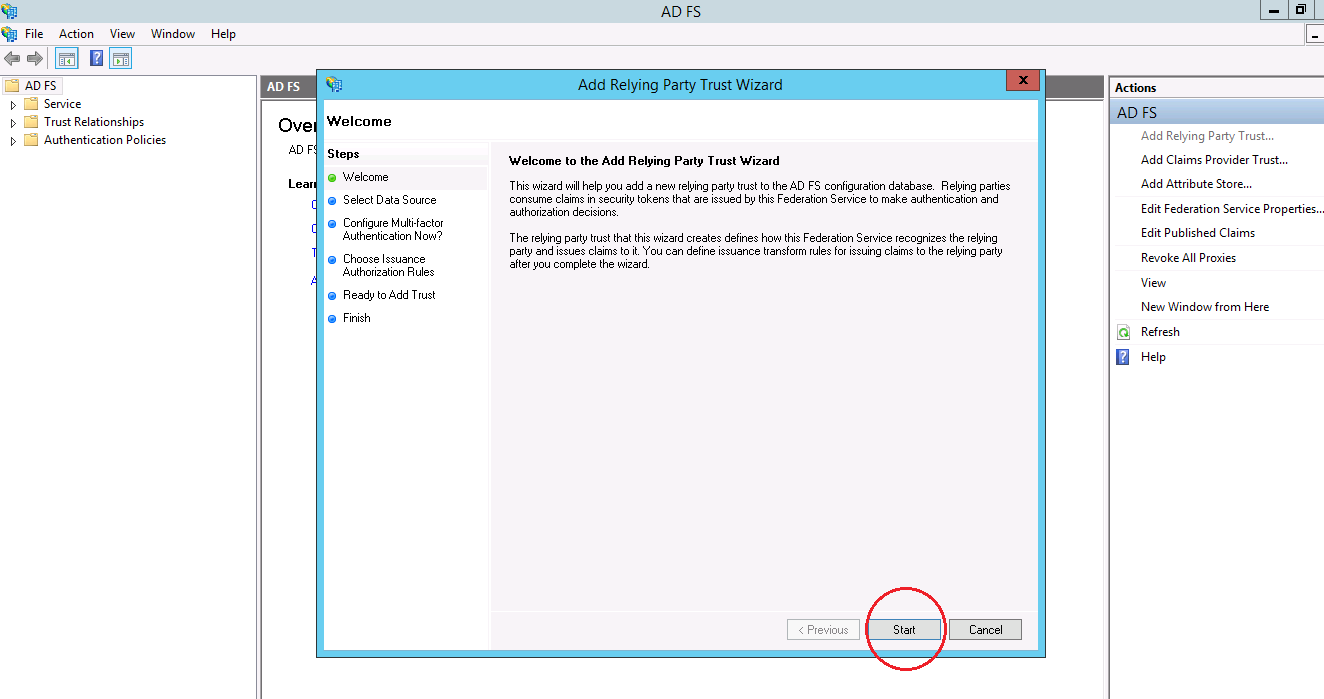Click Help text in Actions pane
This screenshot has width=1324, height=699.
pyautogui.click(x=1153, y=357)
